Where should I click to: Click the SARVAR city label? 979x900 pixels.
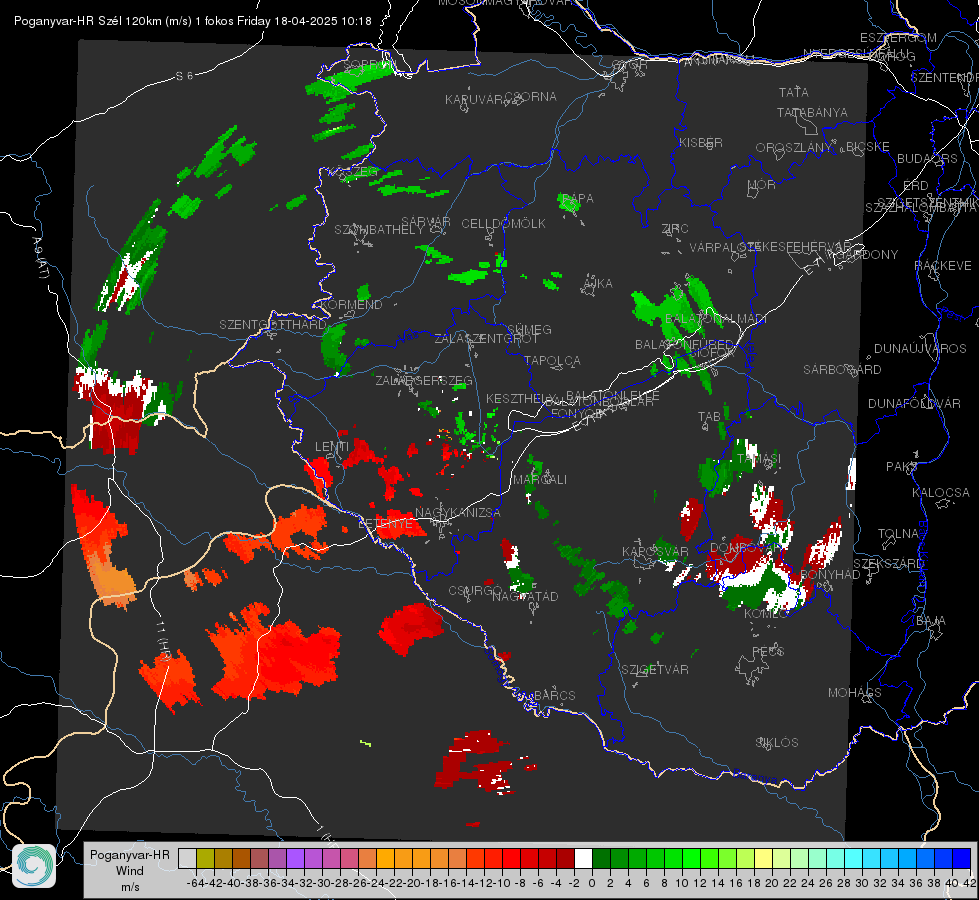[x=426, y=221]
